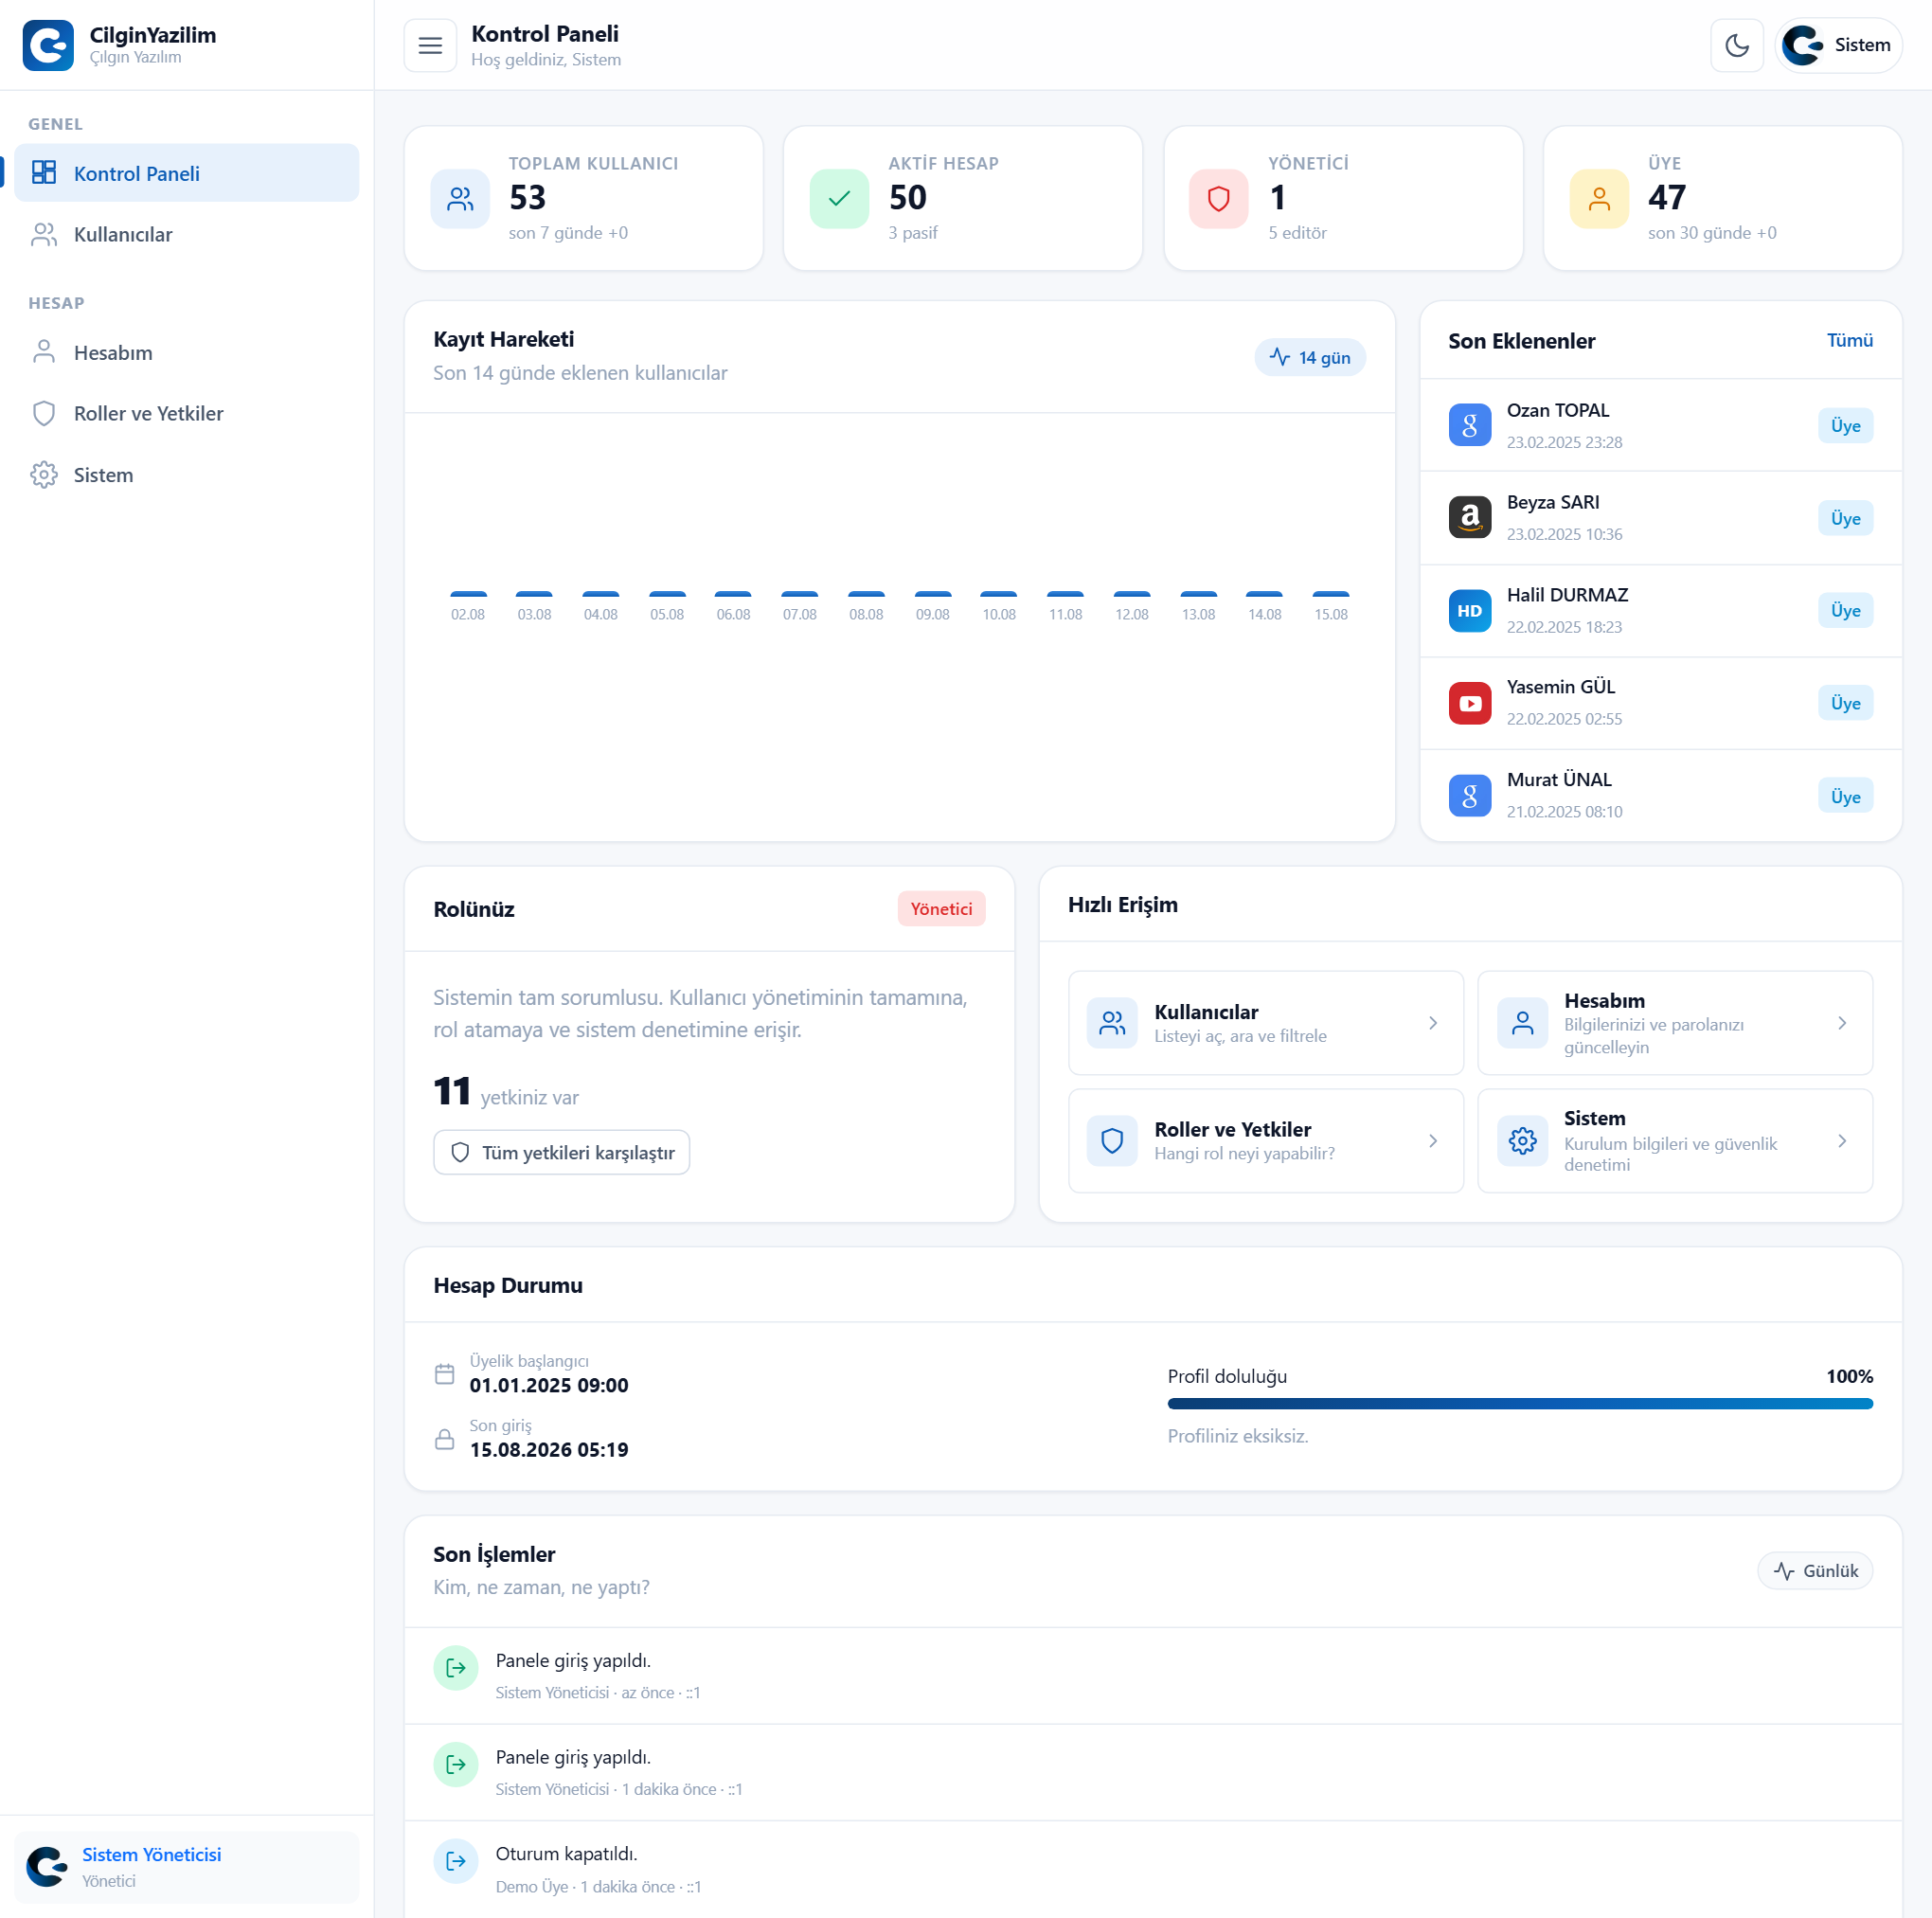Open Sistem Yöneticisi profile card in sidebar
1932x1918 pixels.
click(x=186, y=1866)
